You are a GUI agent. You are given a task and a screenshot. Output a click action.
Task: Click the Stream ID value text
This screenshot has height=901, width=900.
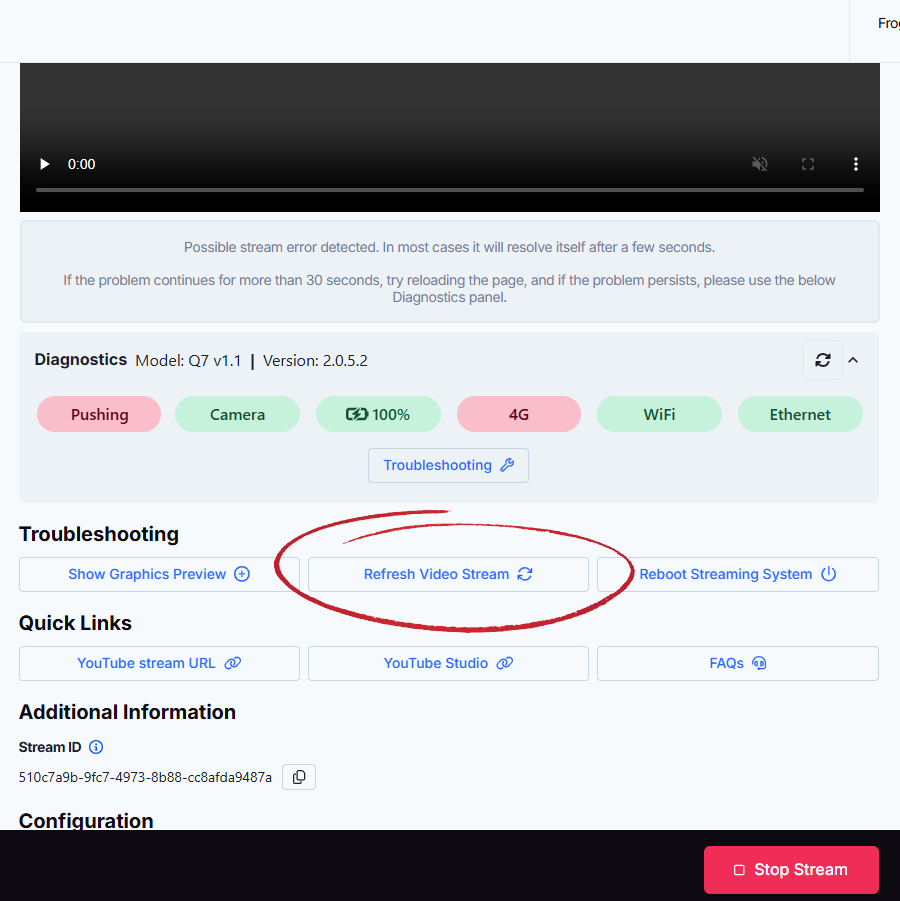point(145,777)
